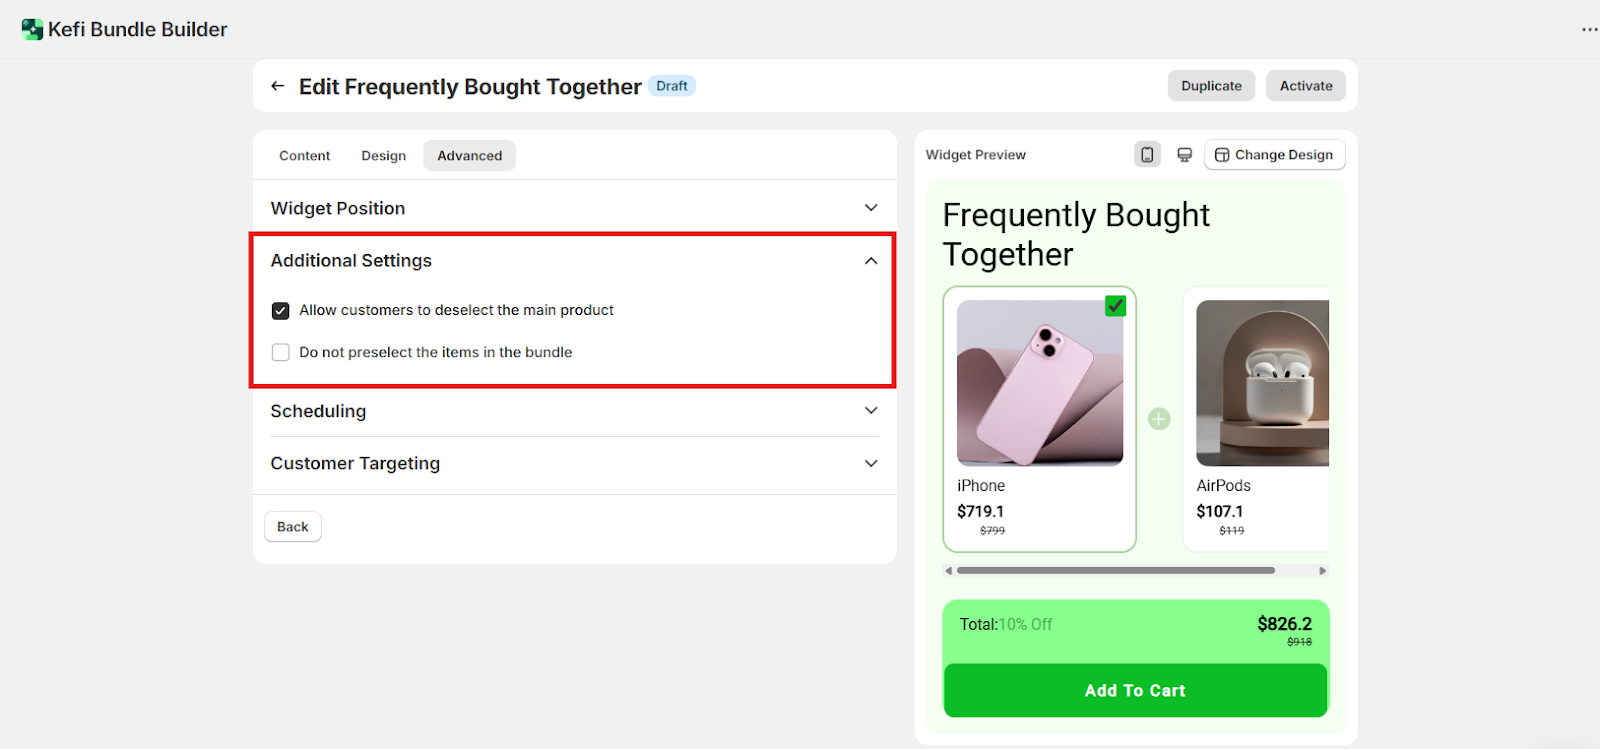This screenshot has width=1600, height=749.
Task: Switch preview to mobile view icon
Action: click(1147, 155)
